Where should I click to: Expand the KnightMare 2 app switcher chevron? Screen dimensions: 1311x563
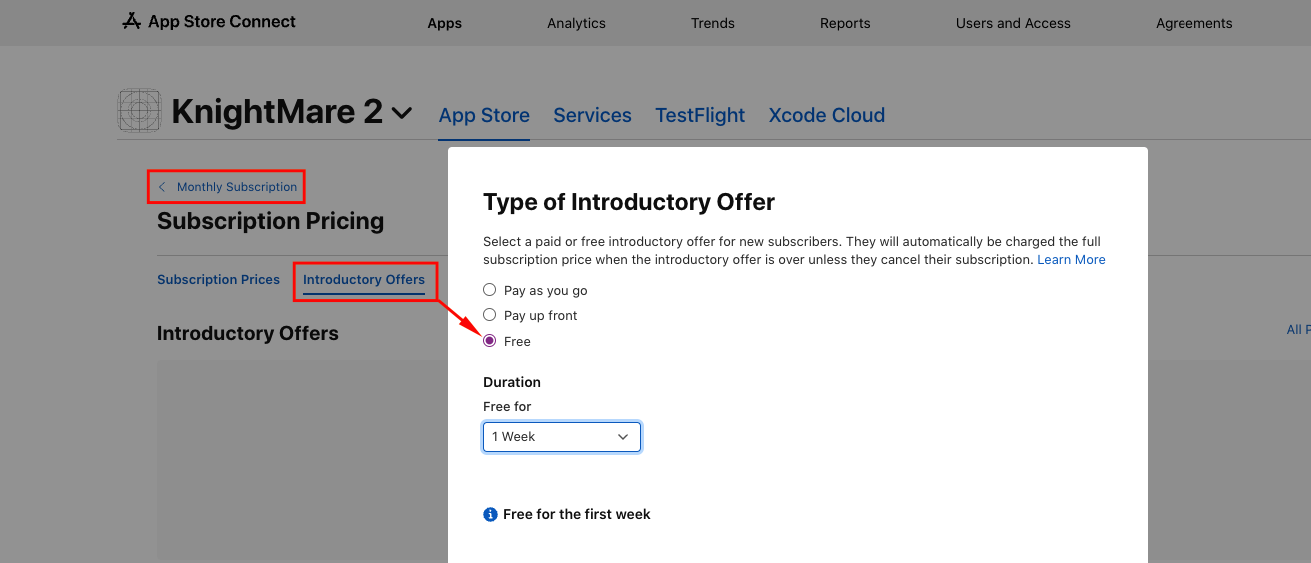pyautogui.click(x=402, y=113)
